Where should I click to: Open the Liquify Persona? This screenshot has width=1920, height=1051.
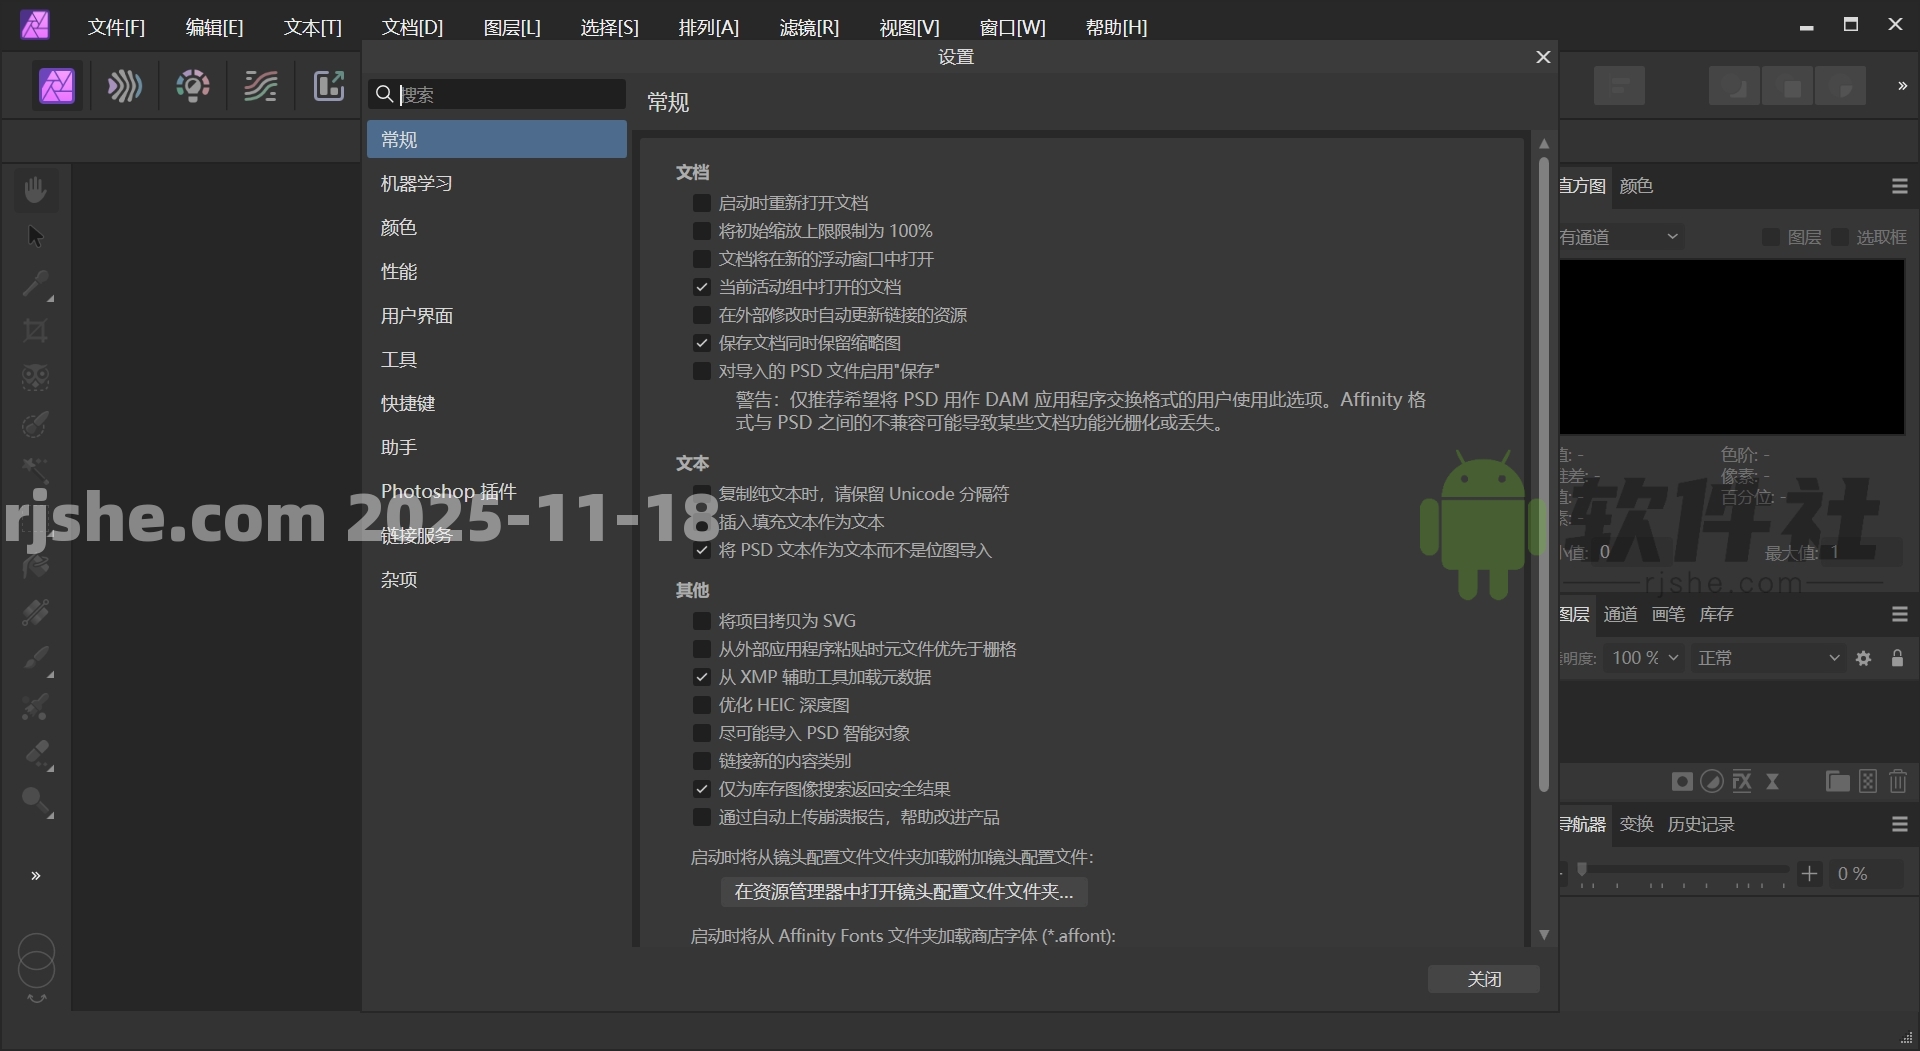125,87
